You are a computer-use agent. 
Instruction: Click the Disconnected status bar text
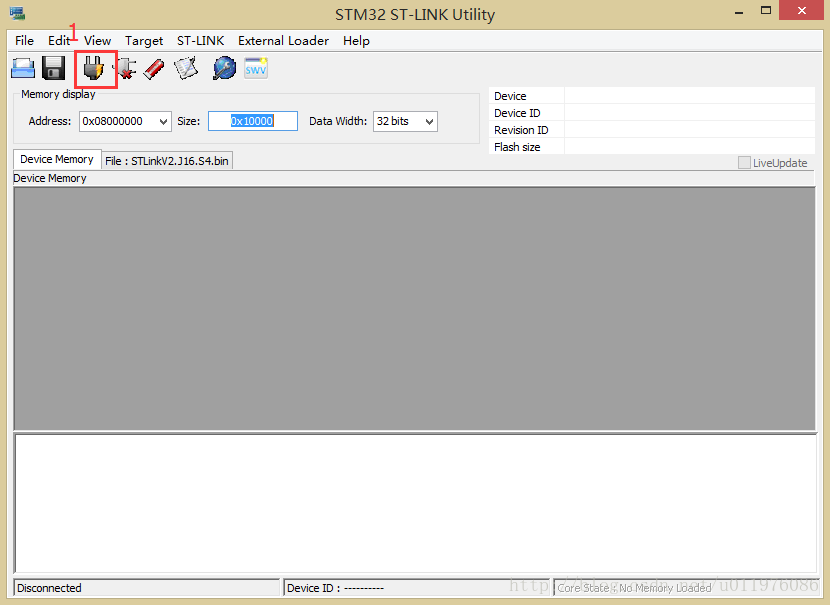click(x=49, y=588)
